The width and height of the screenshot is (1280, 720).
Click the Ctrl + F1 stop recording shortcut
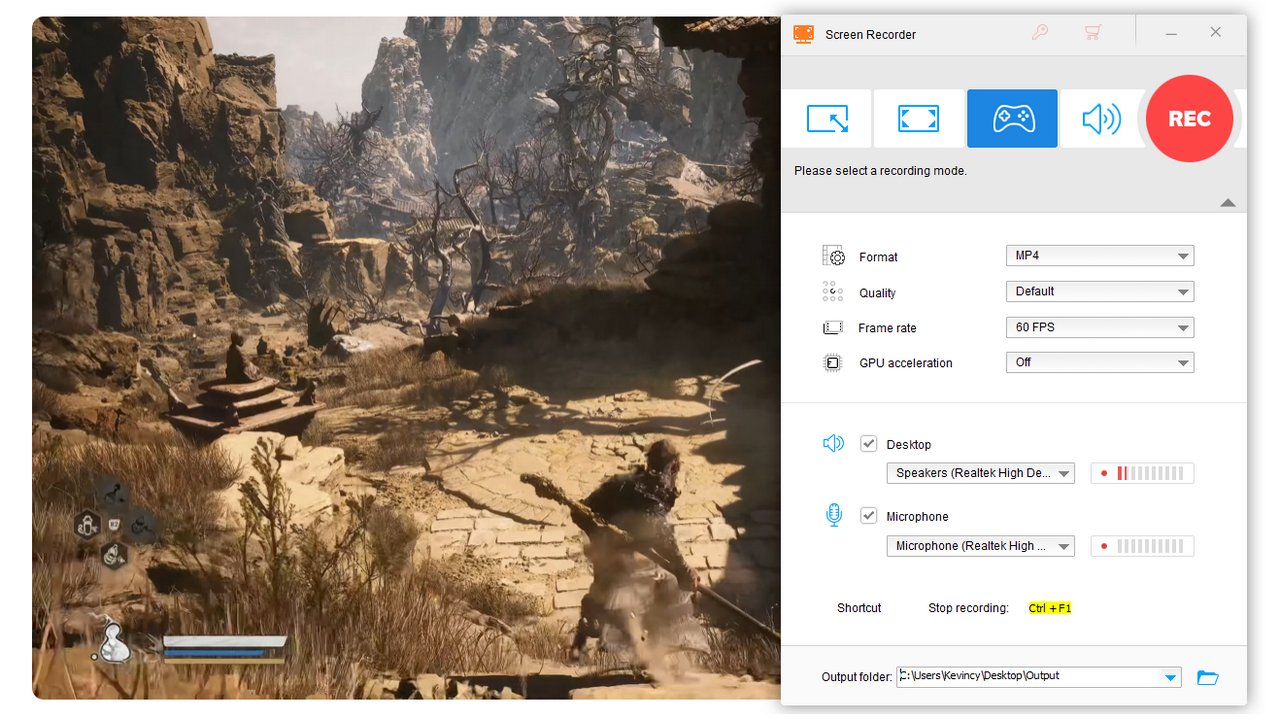(1050, 607)
